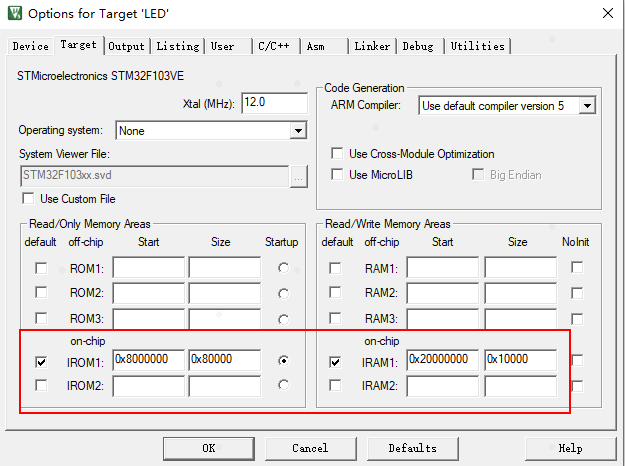This screenshot has height=466, width=625.
Task: Check the IROM2 default checkbox
Action: pyautogui.click(x=41, y=385)
